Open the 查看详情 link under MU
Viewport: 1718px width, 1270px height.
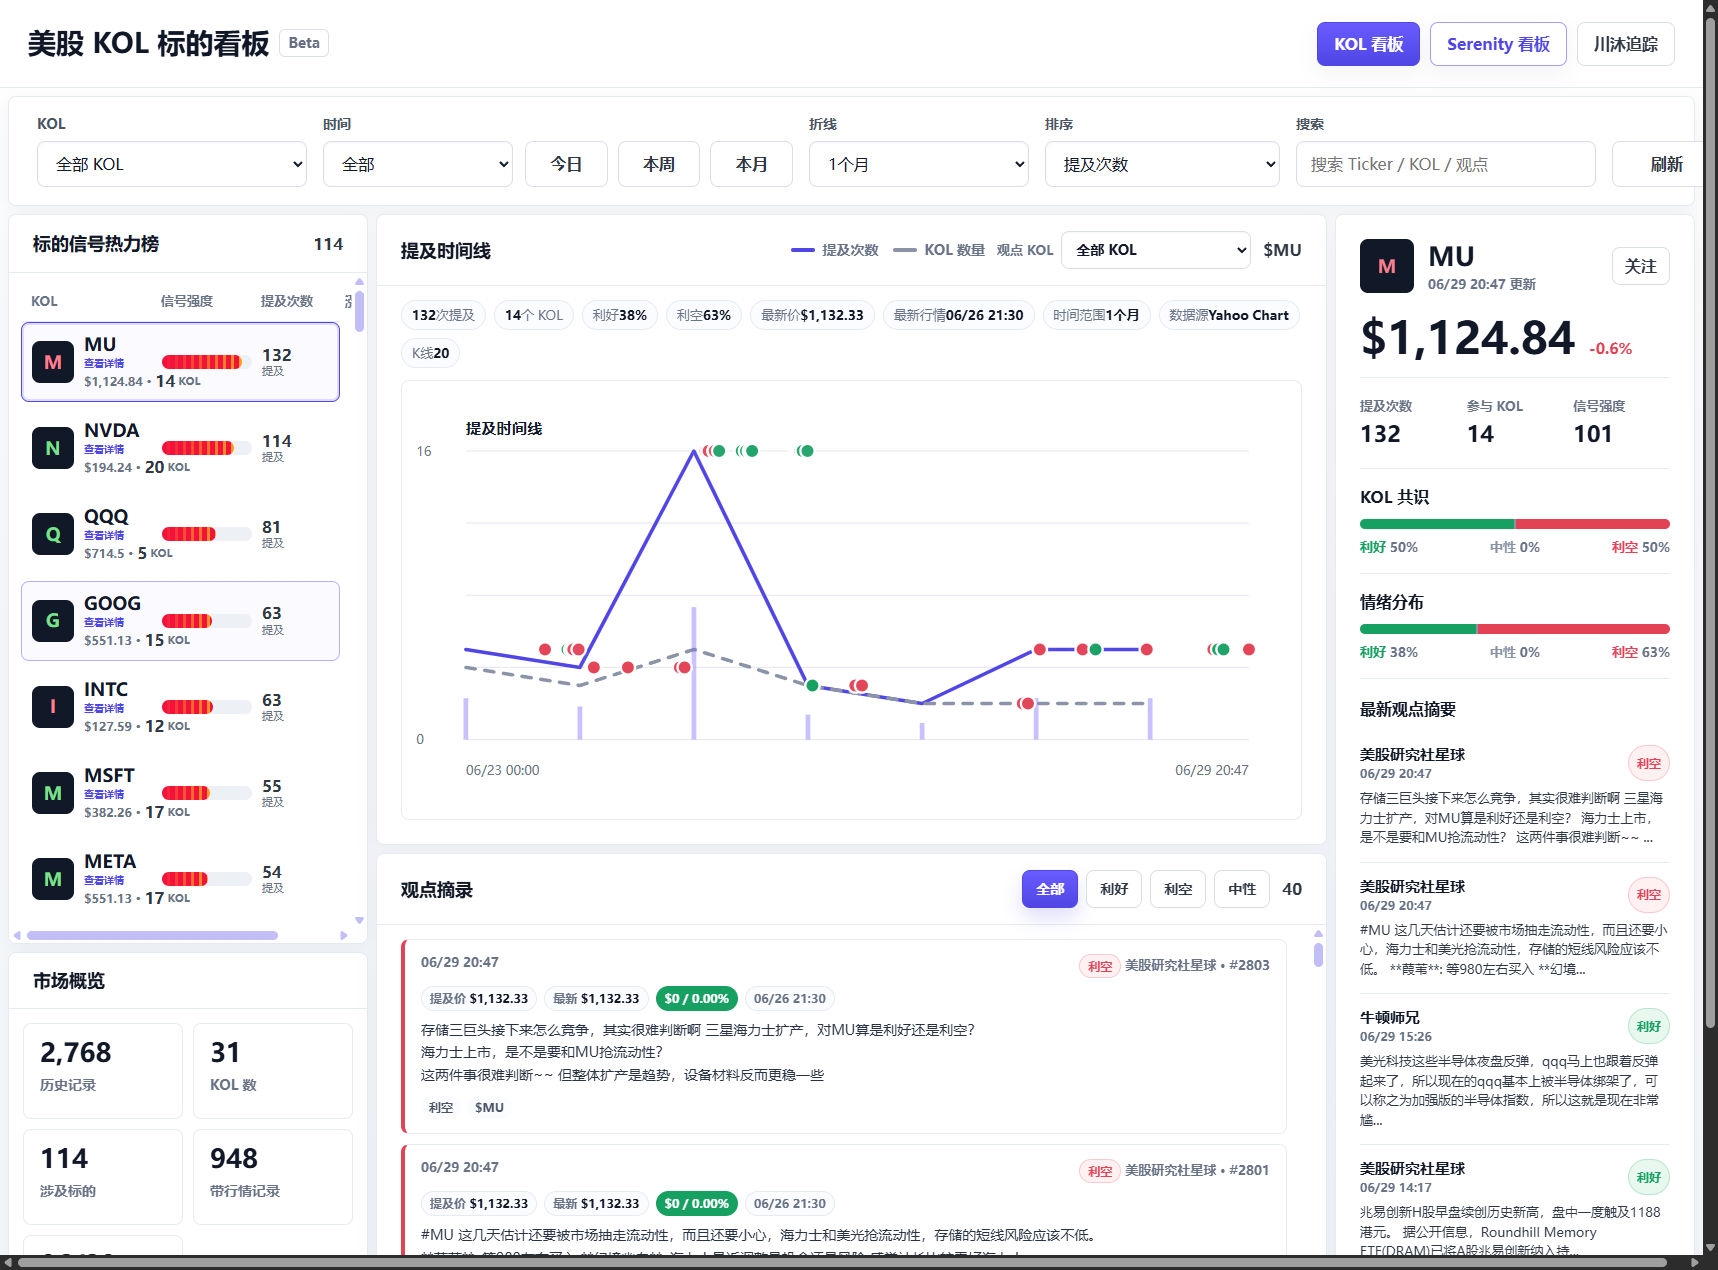point(104,364)
